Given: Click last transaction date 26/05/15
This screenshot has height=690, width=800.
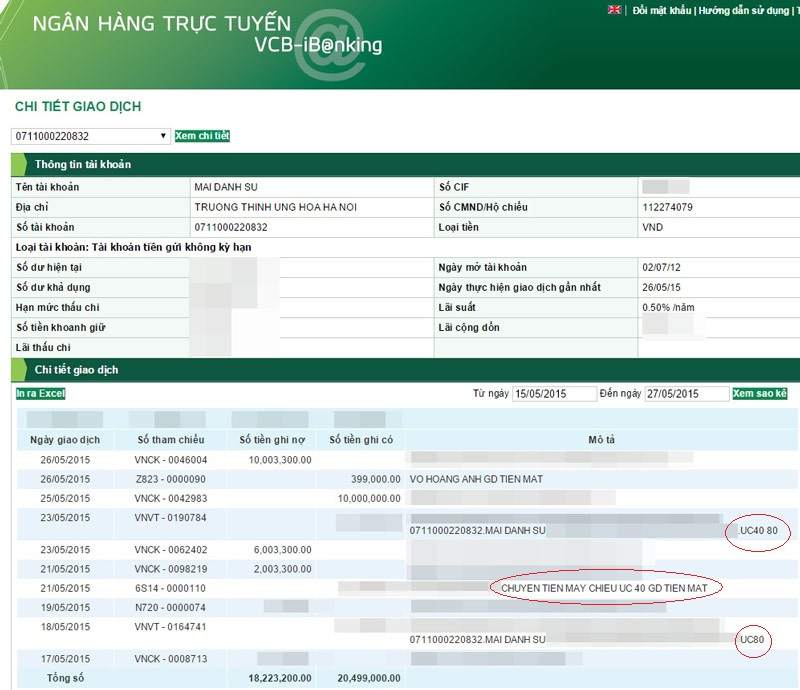Looking at the screenshot, I should (x=661, y=287).
